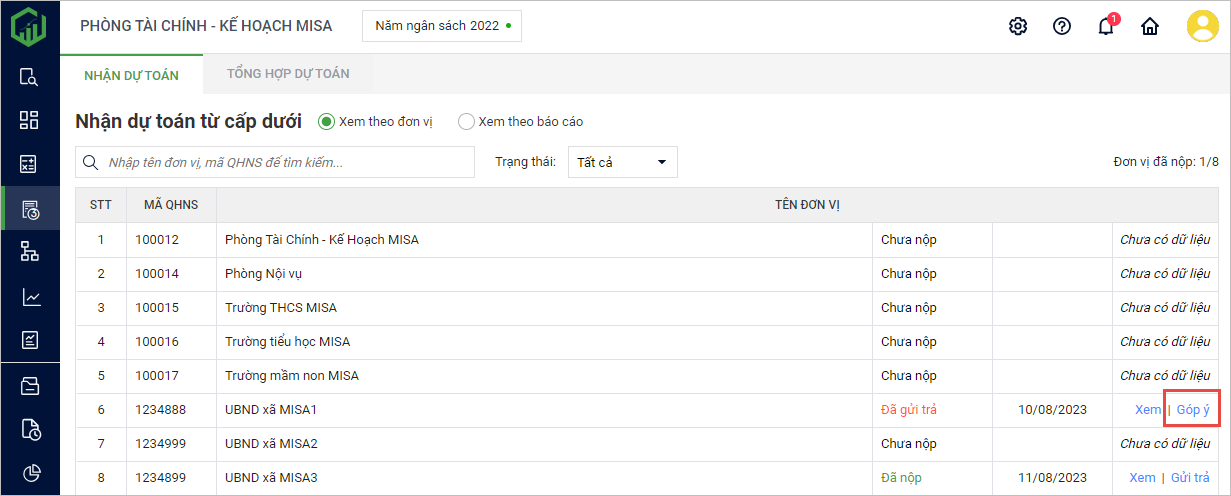Click the help question mark icon
Image resolution: width=1231 pixels, height=496 pixels.
(1062, 26)
